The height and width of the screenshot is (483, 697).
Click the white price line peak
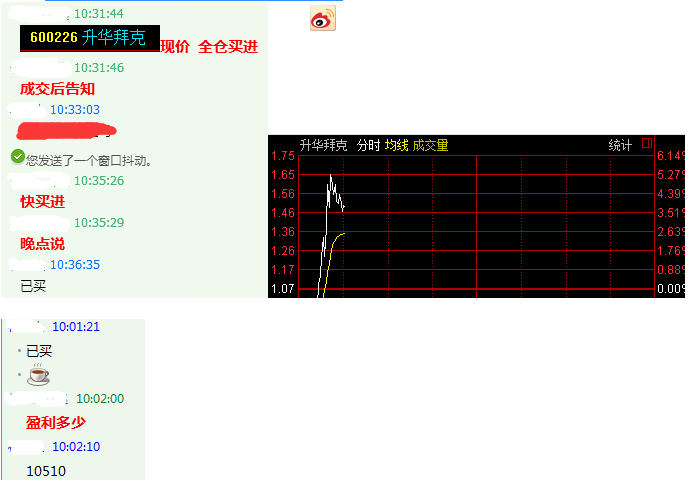(x=330, y=175)
